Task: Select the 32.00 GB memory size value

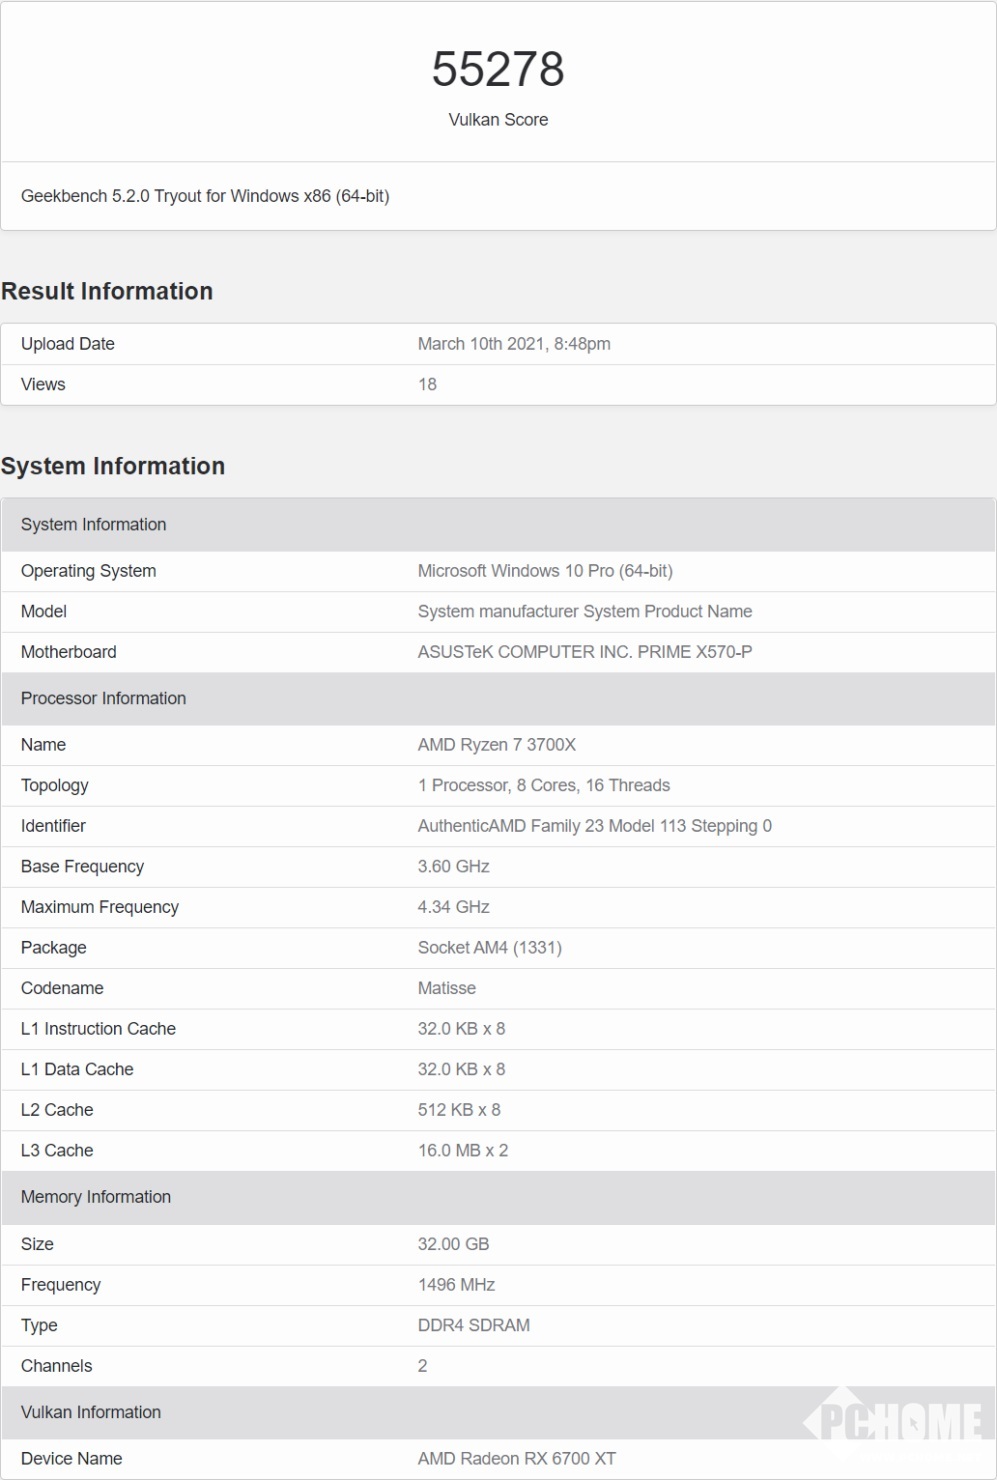Action: pyautogui.click(x=454, y=1244)
